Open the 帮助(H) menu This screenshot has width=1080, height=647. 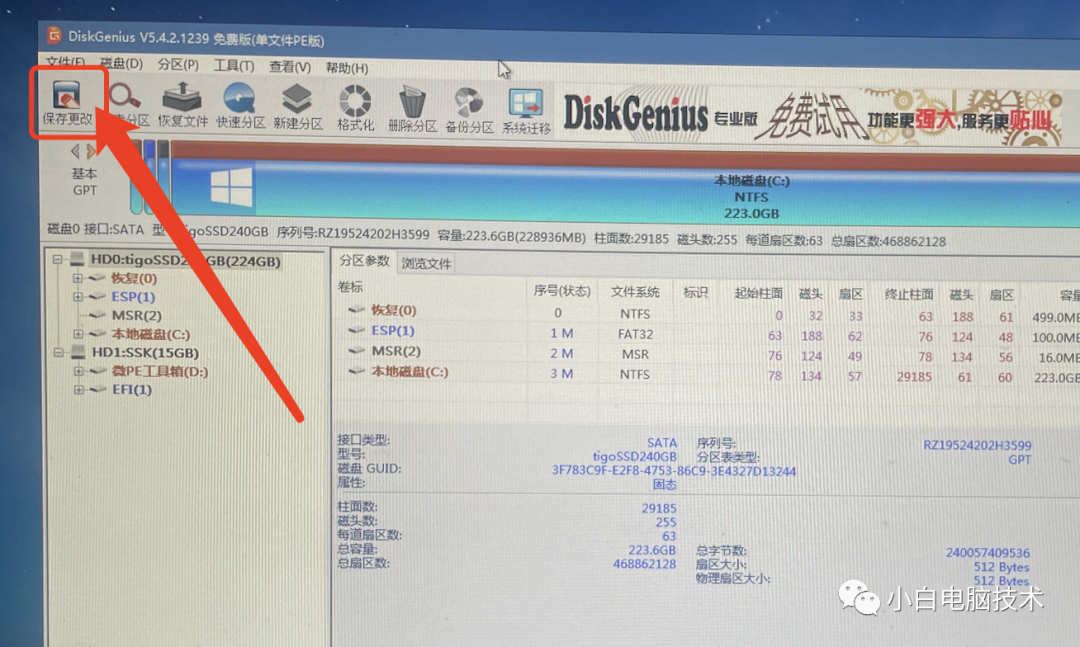346,68
